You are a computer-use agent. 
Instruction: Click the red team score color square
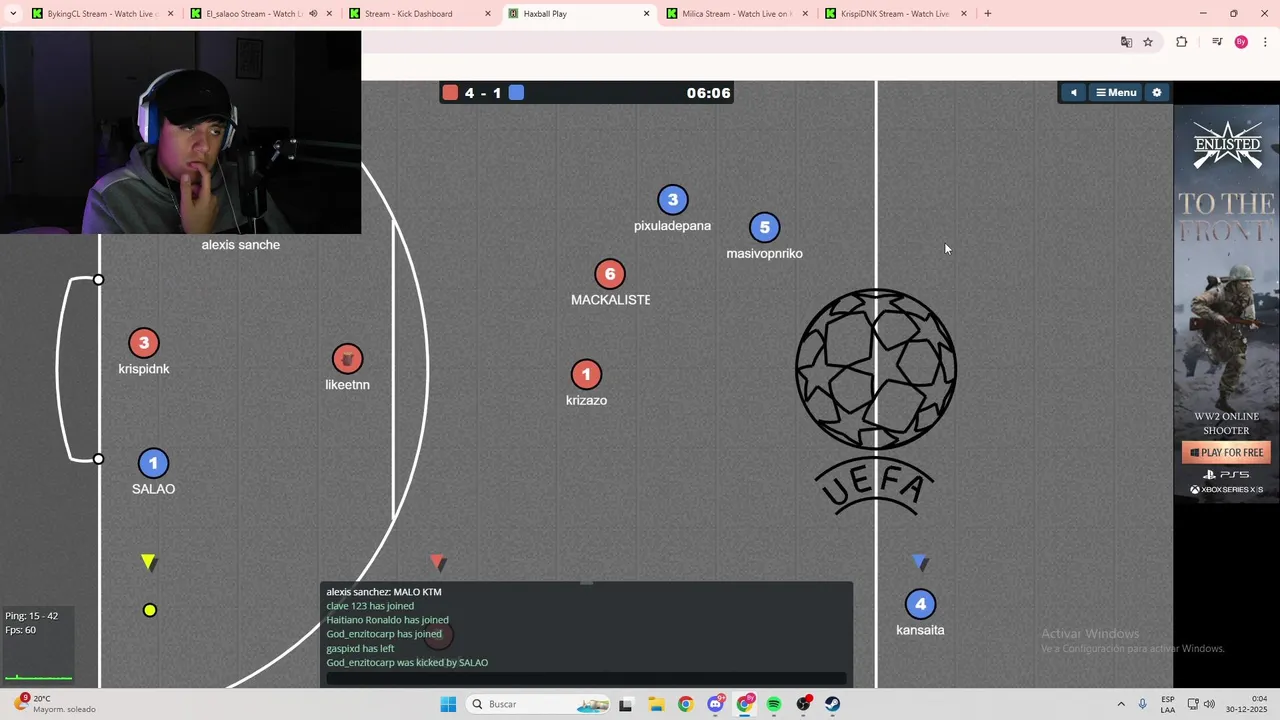click(450, 93)
